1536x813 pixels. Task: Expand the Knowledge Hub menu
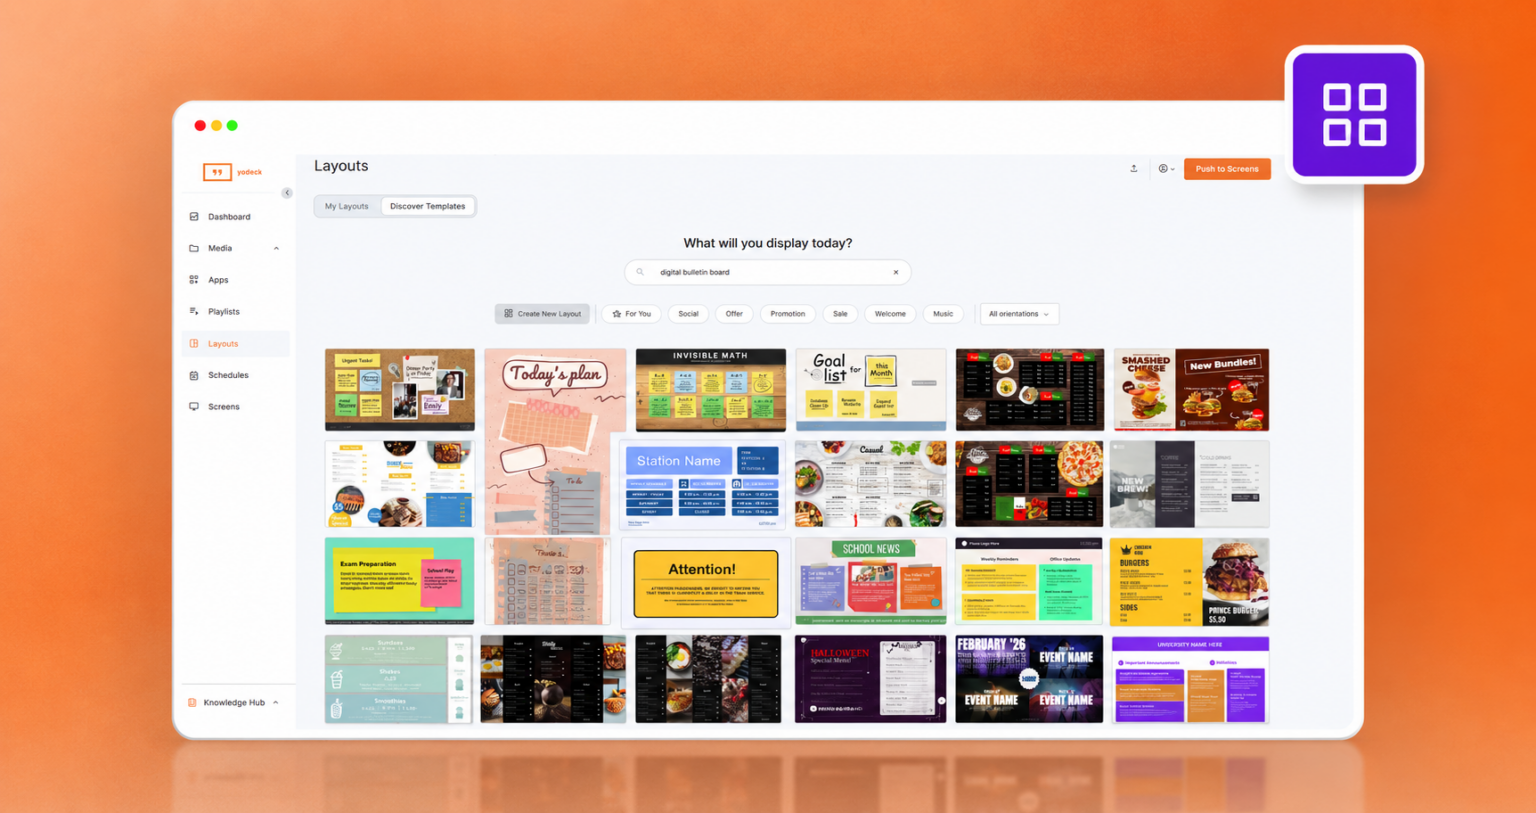[234, 703]
